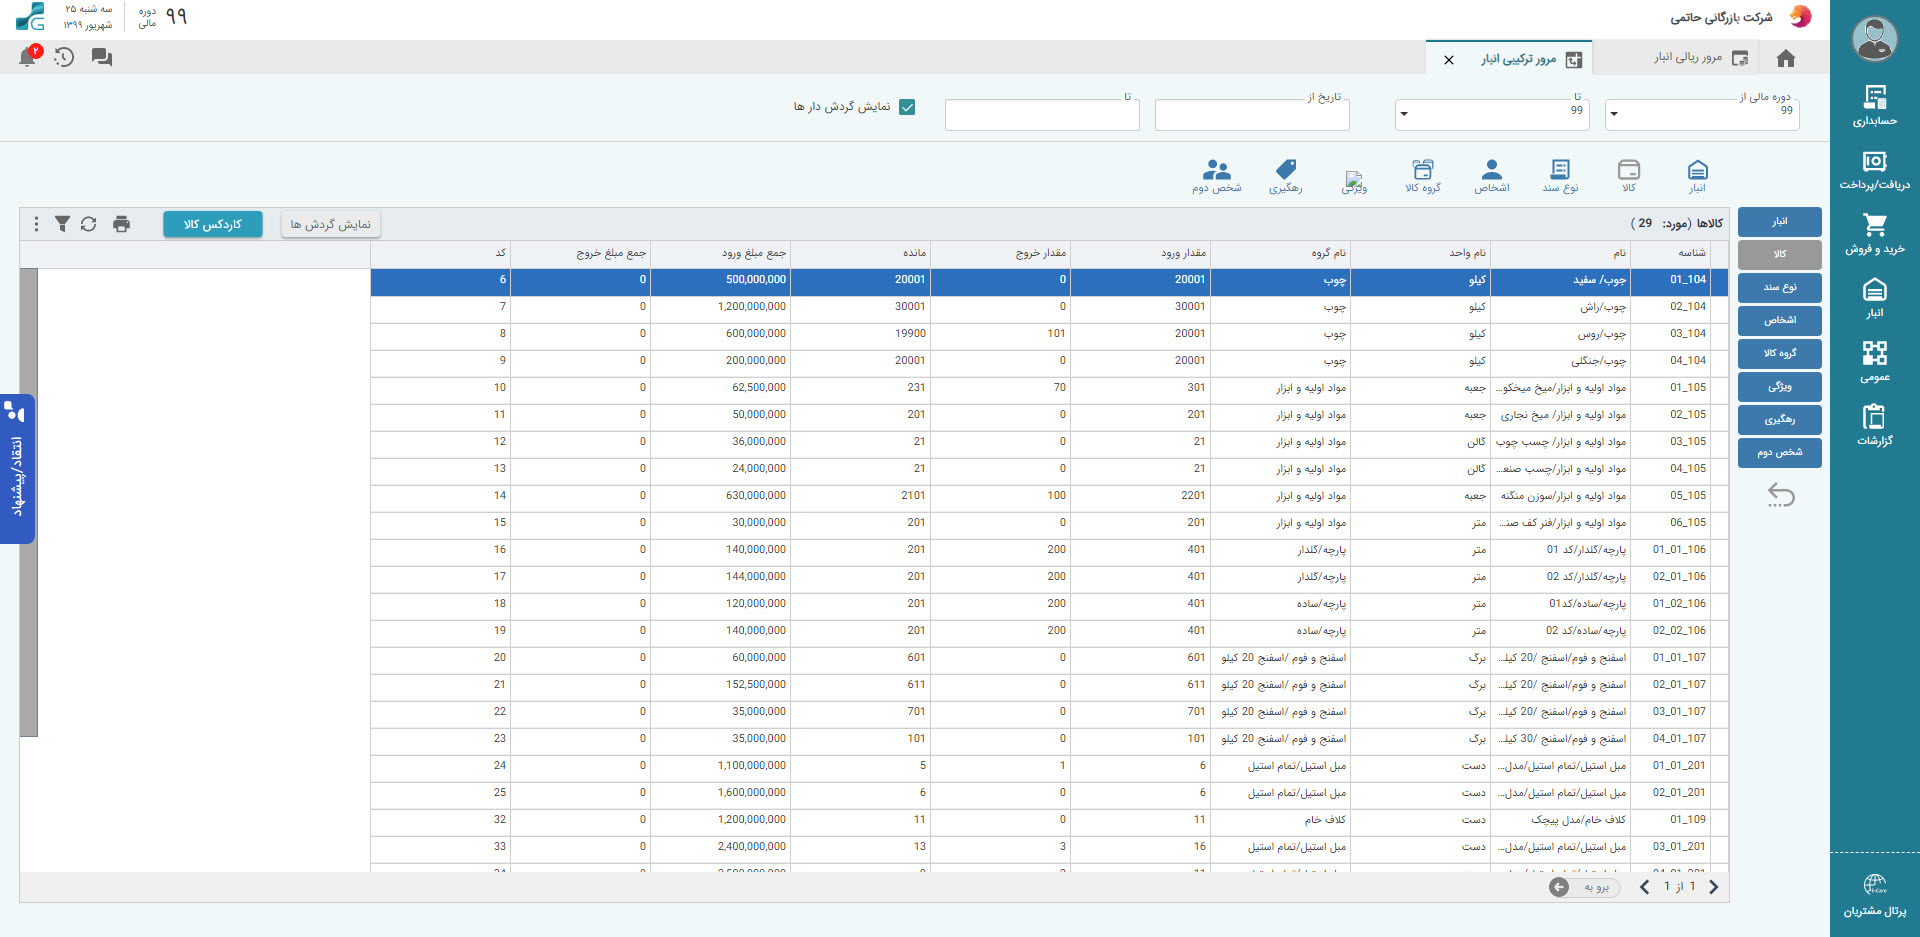Open the history clock icon

(64, 57)
